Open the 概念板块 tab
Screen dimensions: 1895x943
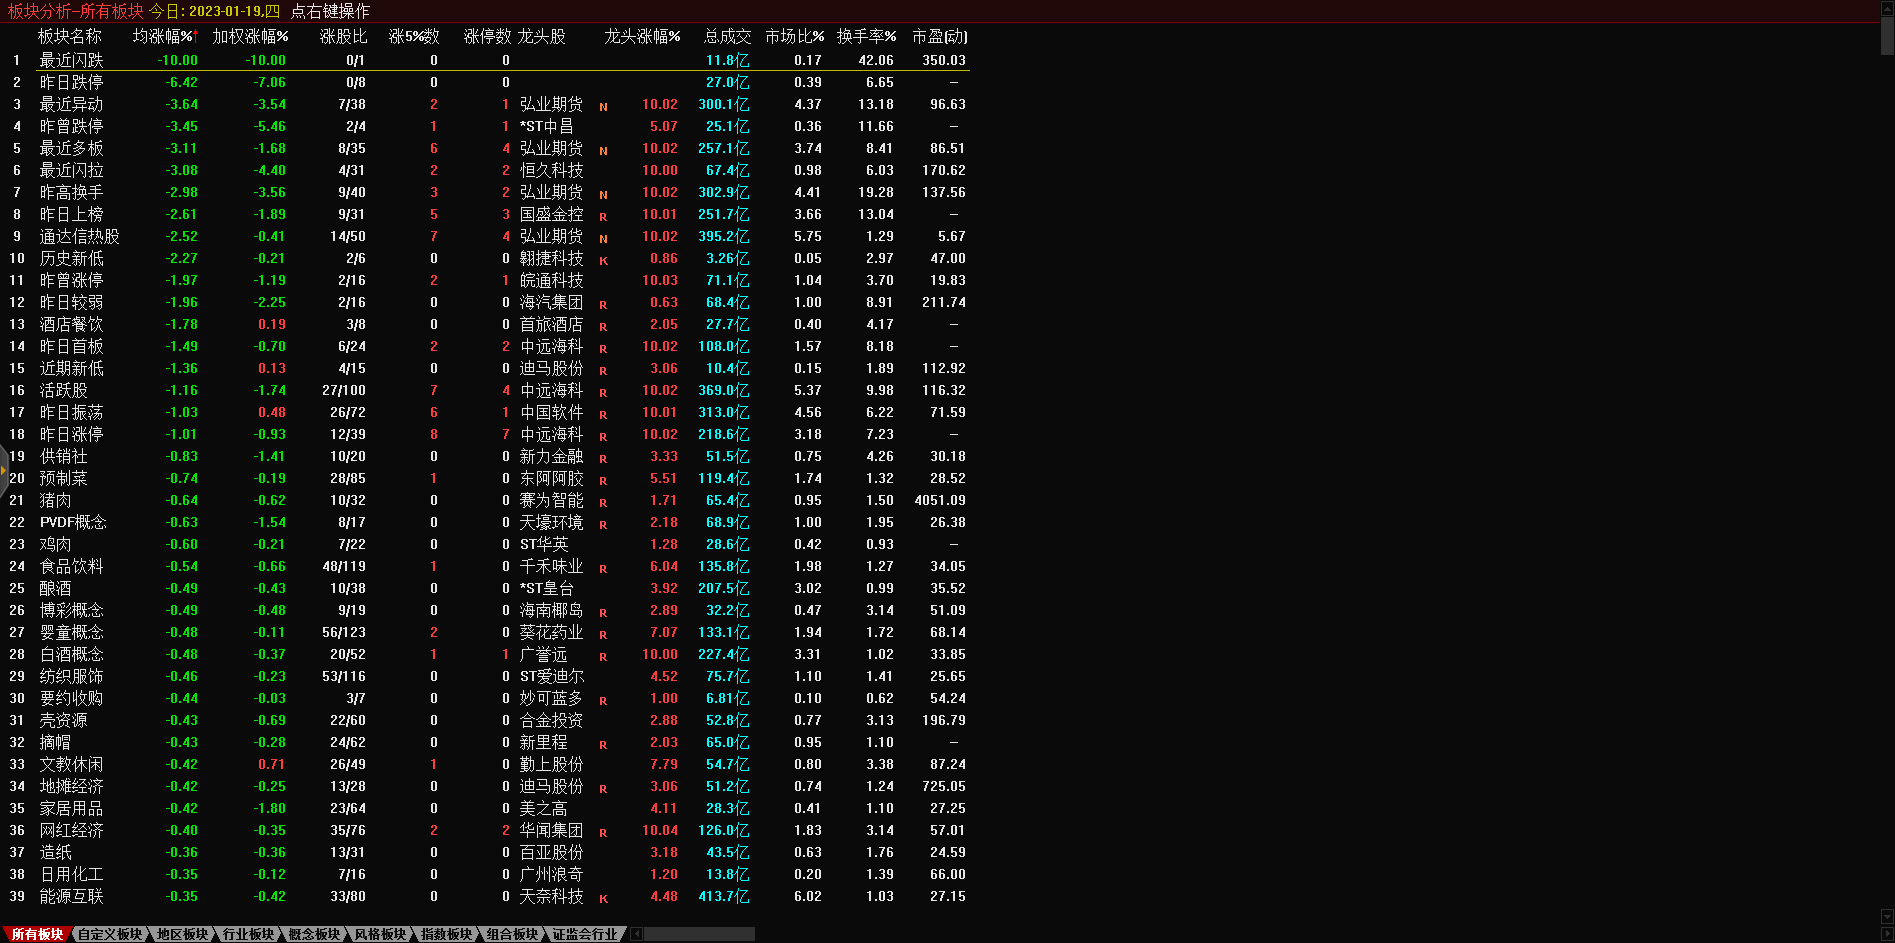coord(314,934)
